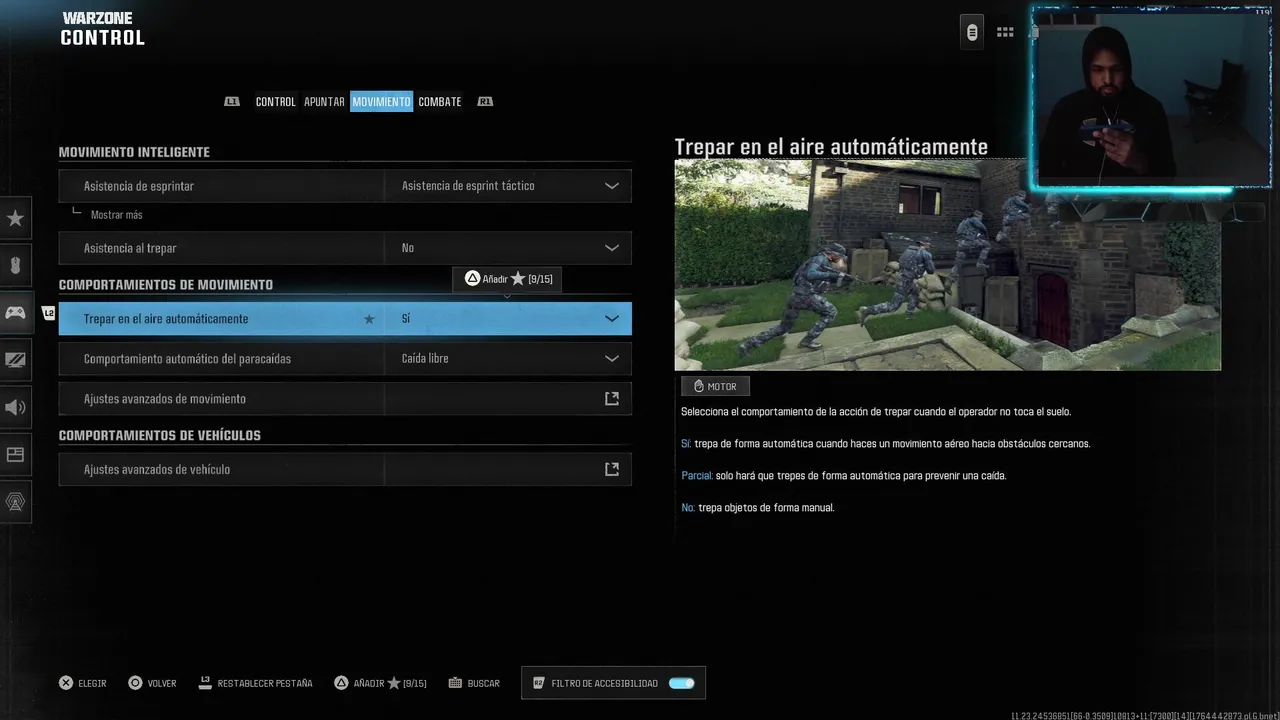The image size is (1280, 720).
Task: Open external link icon for Ajustes avanzados de movimiento
Action: click(612, 399)
